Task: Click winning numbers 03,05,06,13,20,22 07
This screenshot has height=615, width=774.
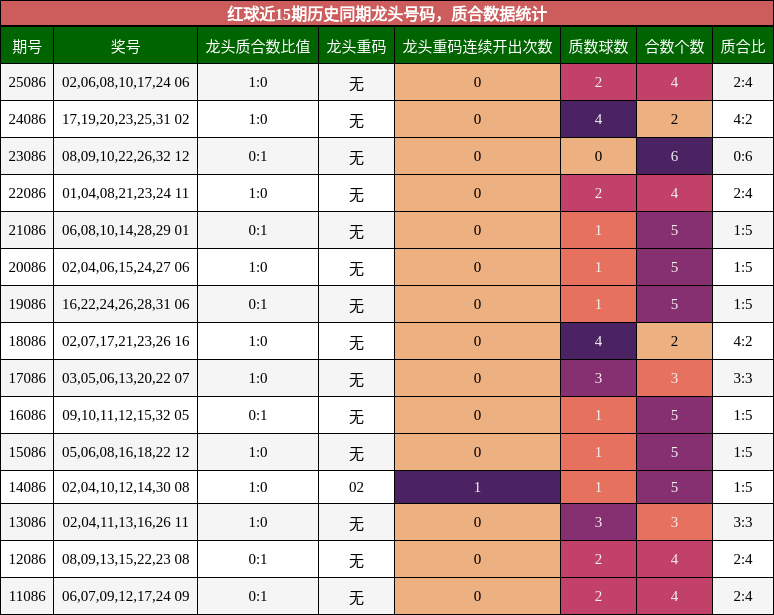Action: click(125, 378)
